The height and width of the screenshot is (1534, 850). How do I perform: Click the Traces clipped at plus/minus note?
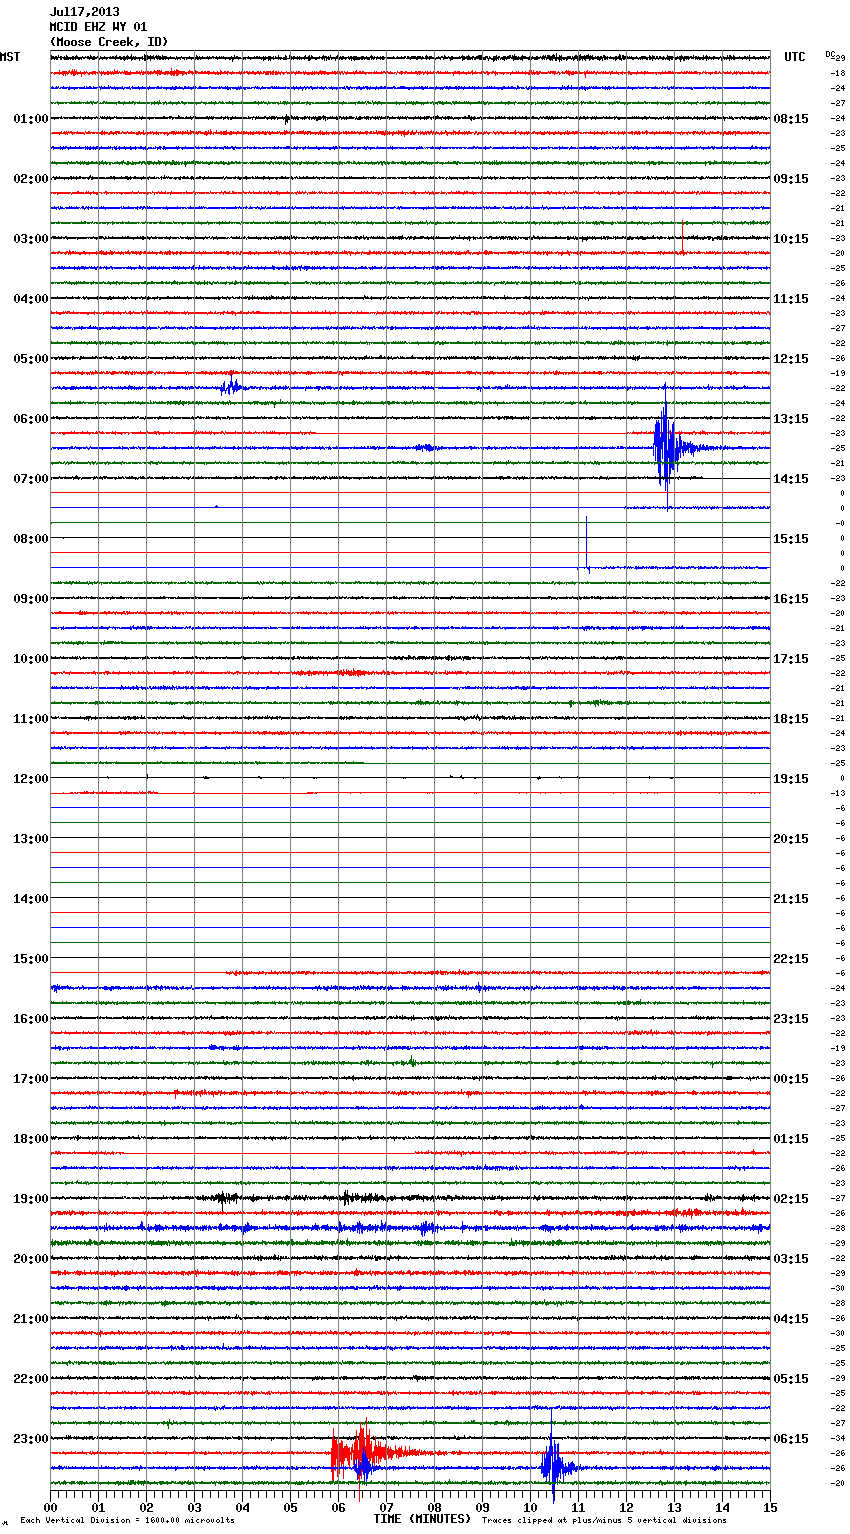(604, 1521)
